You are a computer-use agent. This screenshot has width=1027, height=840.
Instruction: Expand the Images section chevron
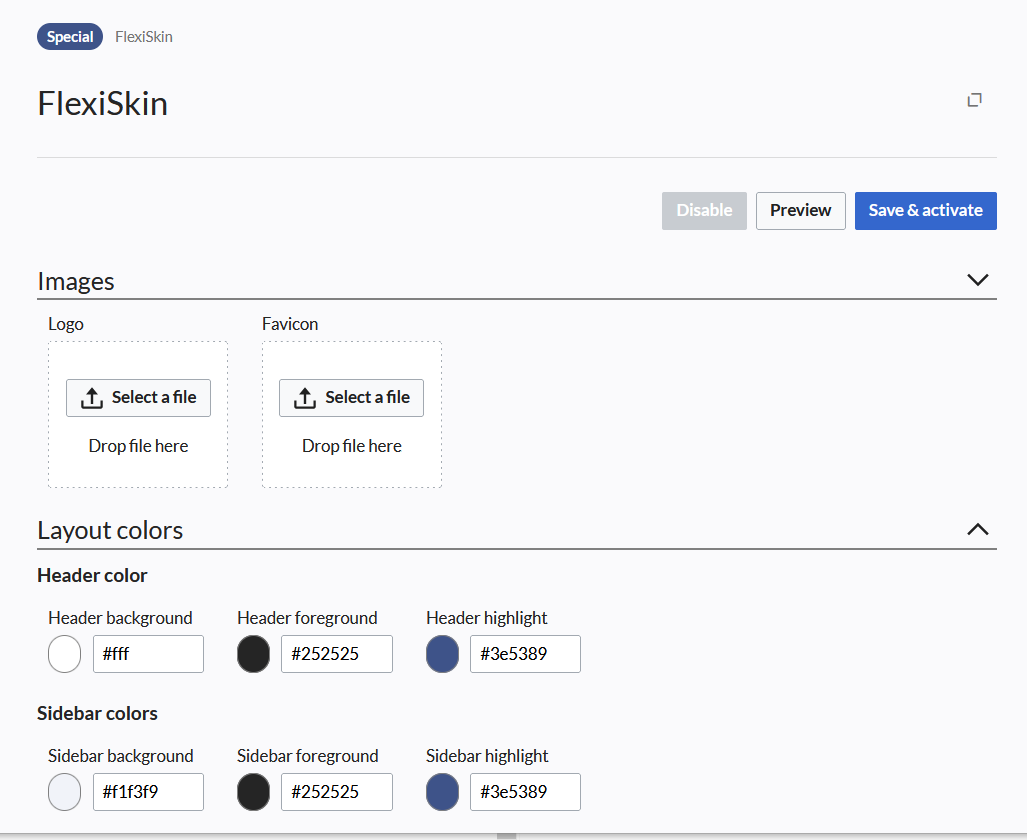(x=977, y=280)
